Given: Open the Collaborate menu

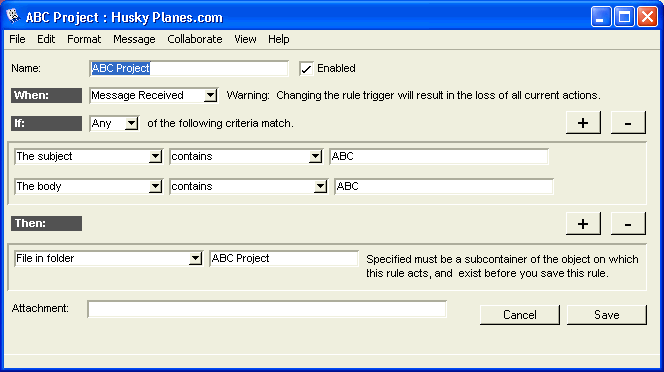Looking at the screenshot, I should 195,39.
